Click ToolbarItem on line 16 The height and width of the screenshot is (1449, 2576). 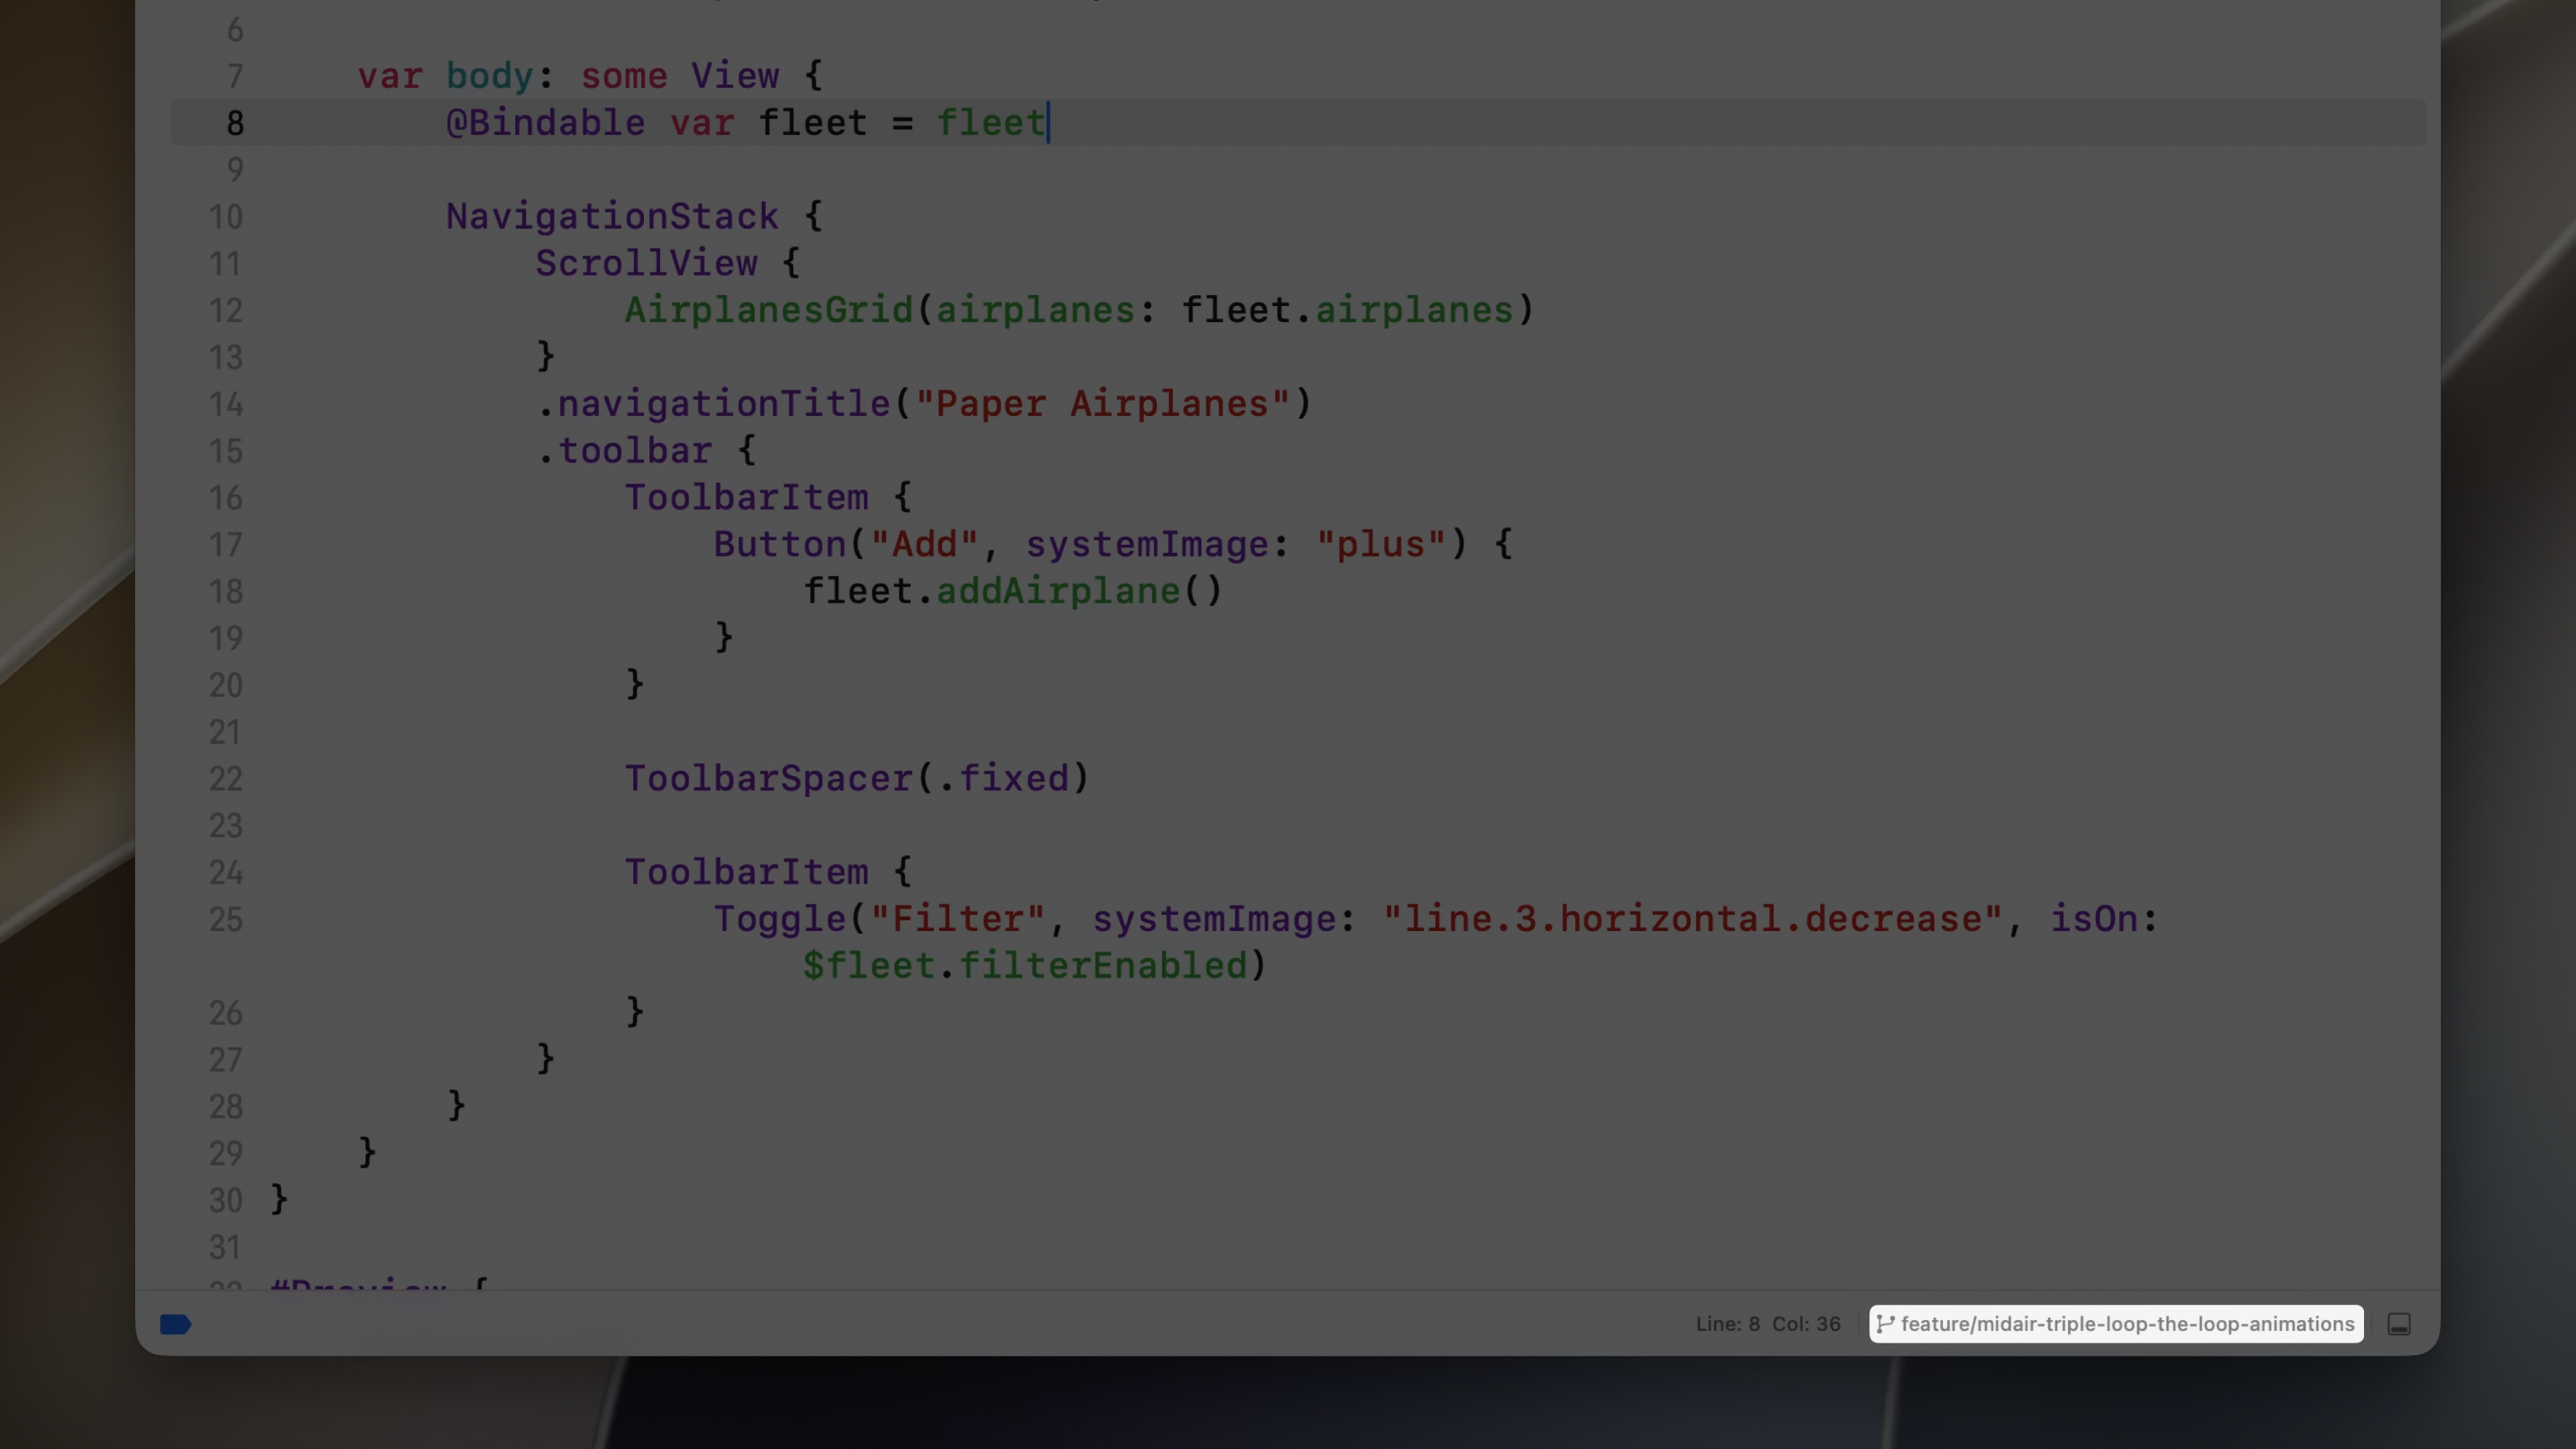point(746,498)
